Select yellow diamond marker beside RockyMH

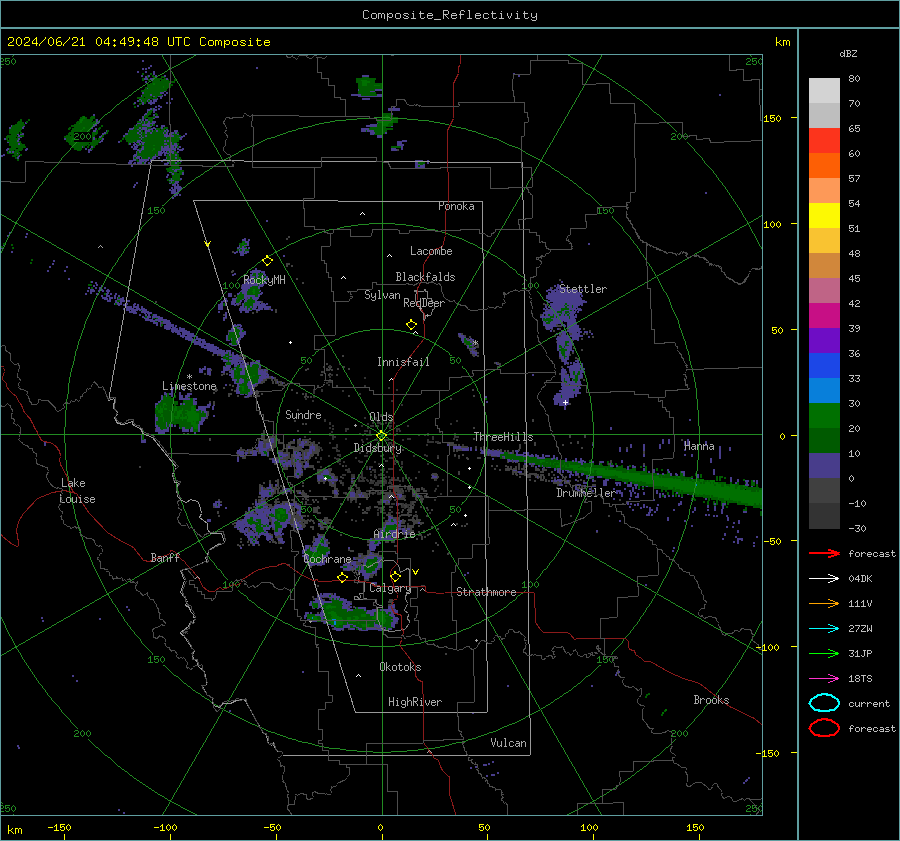(x=267, y=261)
